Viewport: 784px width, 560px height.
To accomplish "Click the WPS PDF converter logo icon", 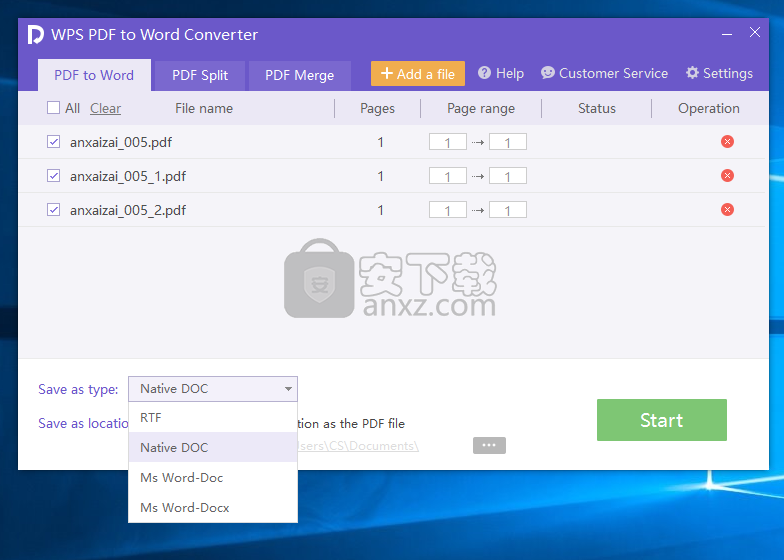I will pyautogui.click(x=36, y=34).
